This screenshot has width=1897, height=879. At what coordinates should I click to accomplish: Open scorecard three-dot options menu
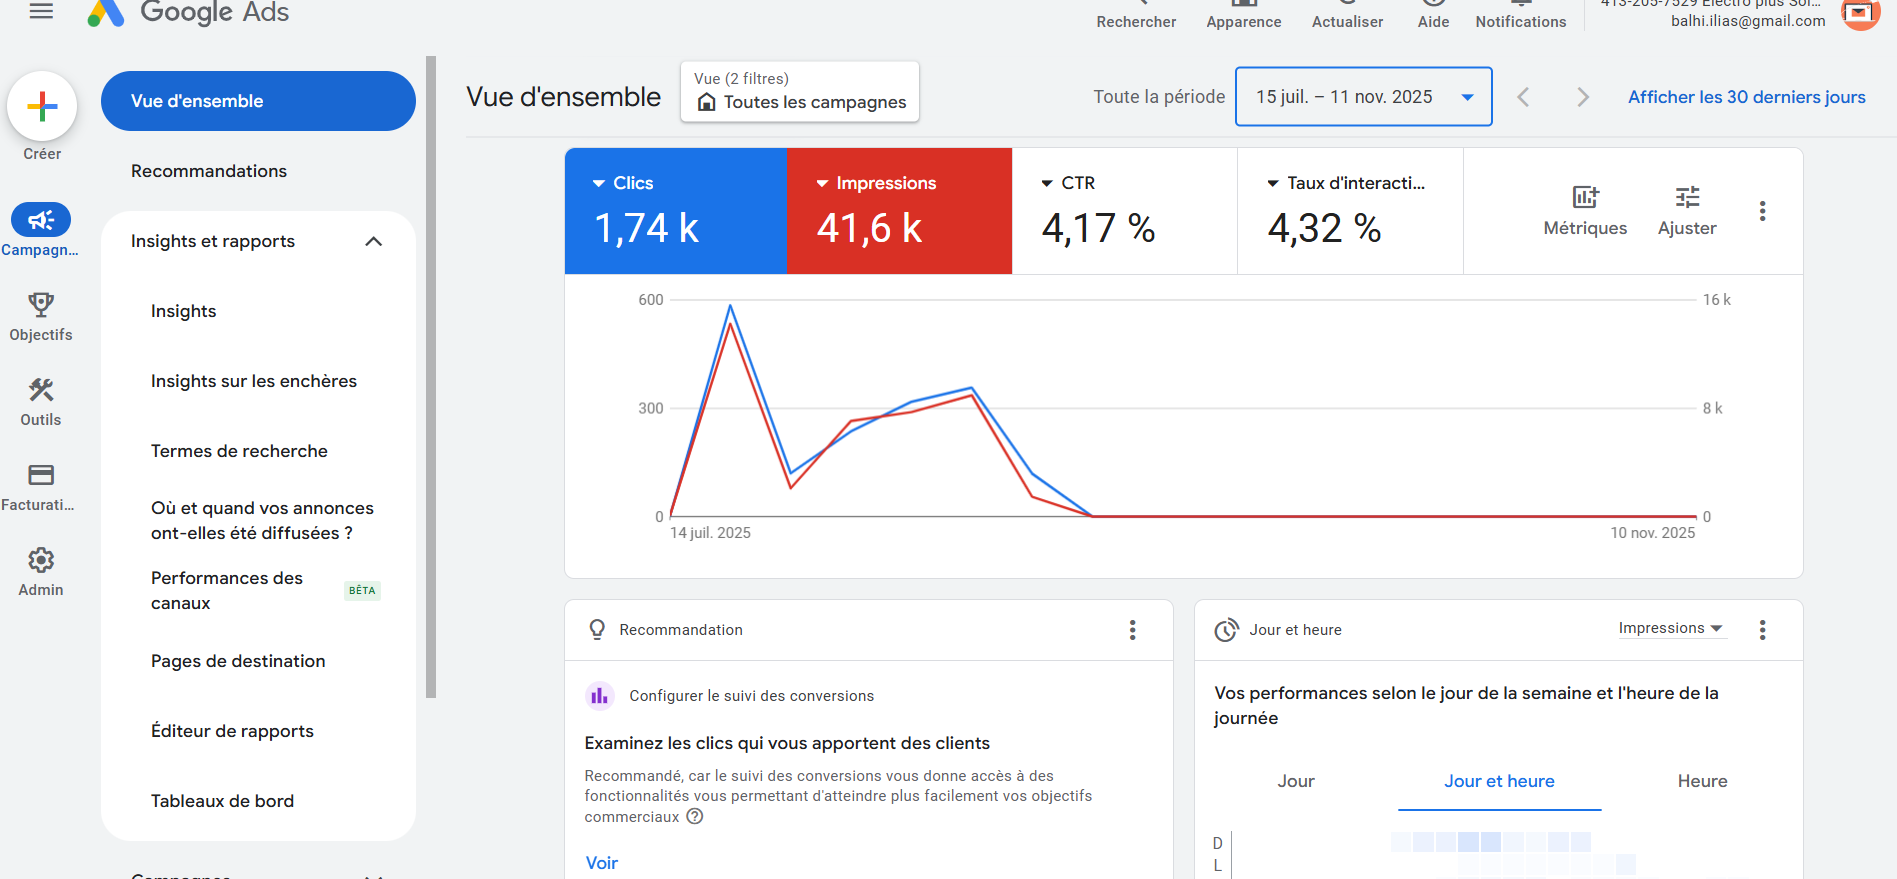click(x=1762, y=211)
